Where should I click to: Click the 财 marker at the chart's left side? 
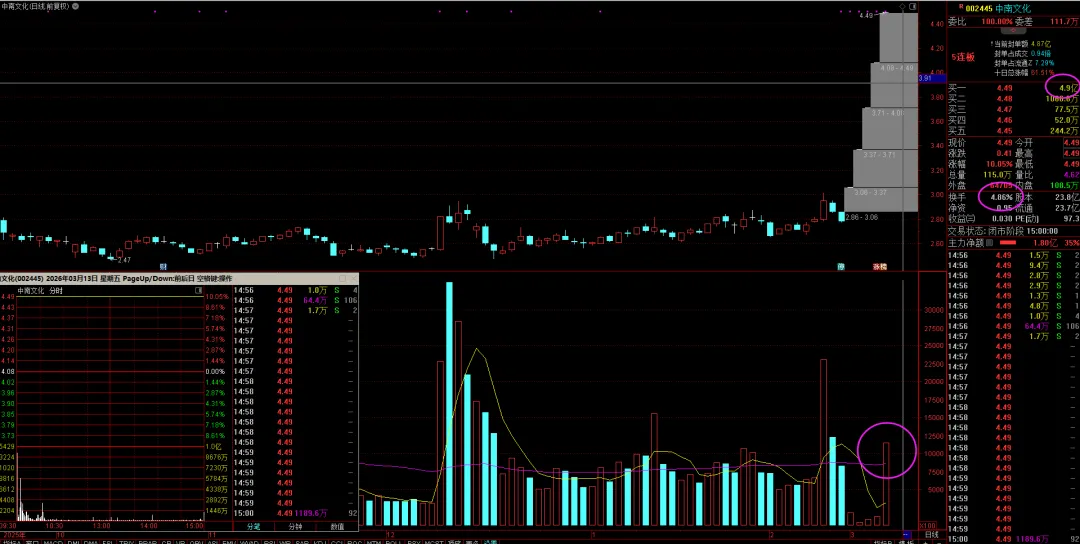163,266
